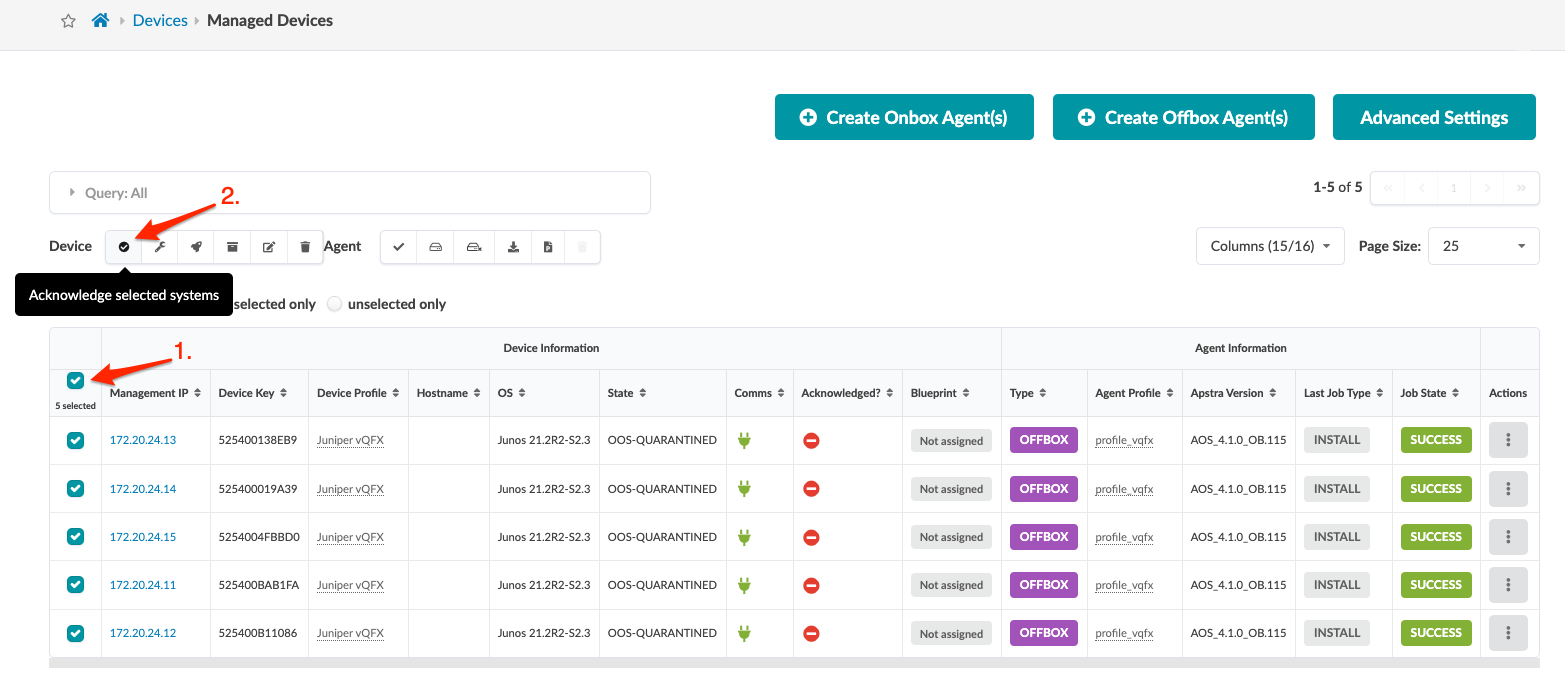Open the Devices breadcrumb link
The image size is (1565, 676).
click(160, 21)
